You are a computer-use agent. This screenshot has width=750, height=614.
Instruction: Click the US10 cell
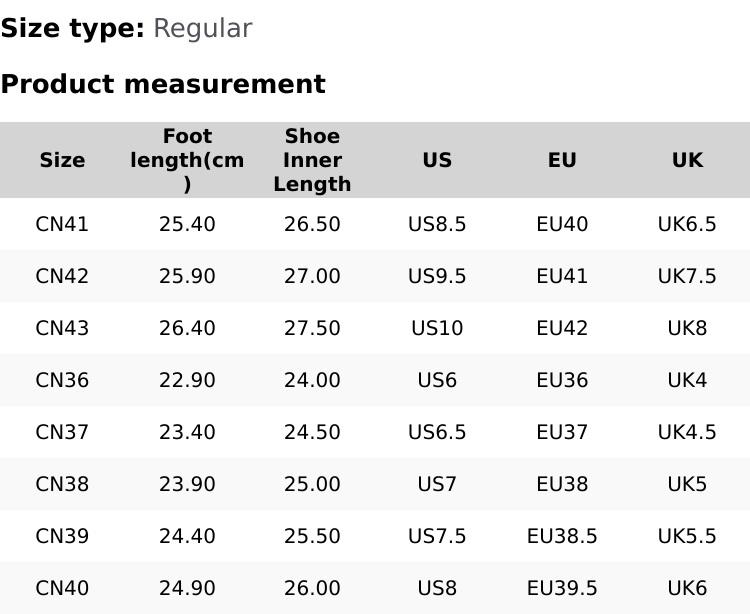tap(437, 328)
